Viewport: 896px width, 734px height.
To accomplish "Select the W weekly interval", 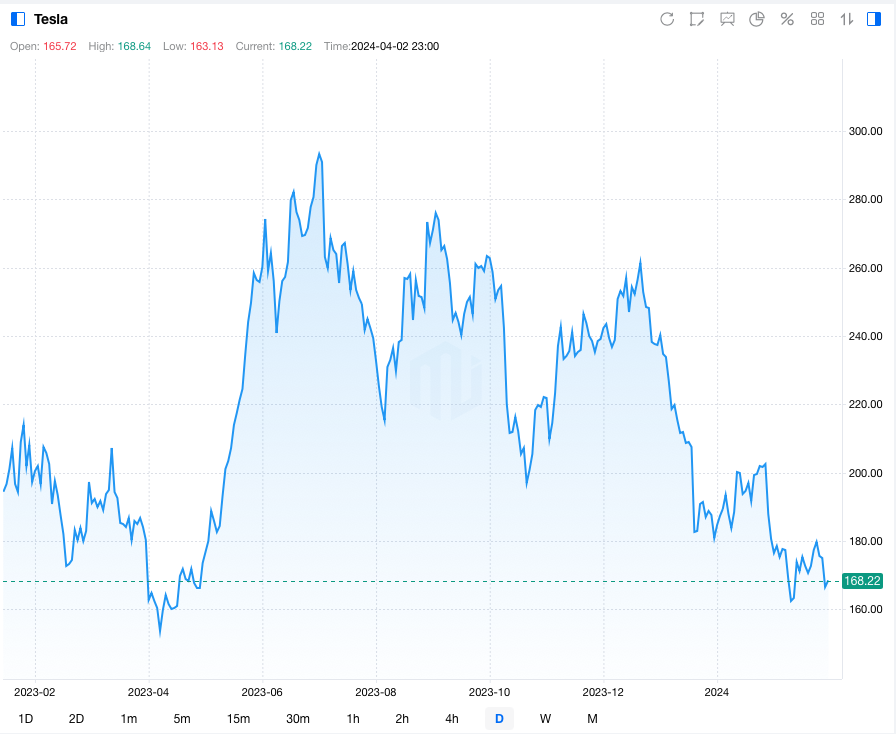I will [545, 718].
